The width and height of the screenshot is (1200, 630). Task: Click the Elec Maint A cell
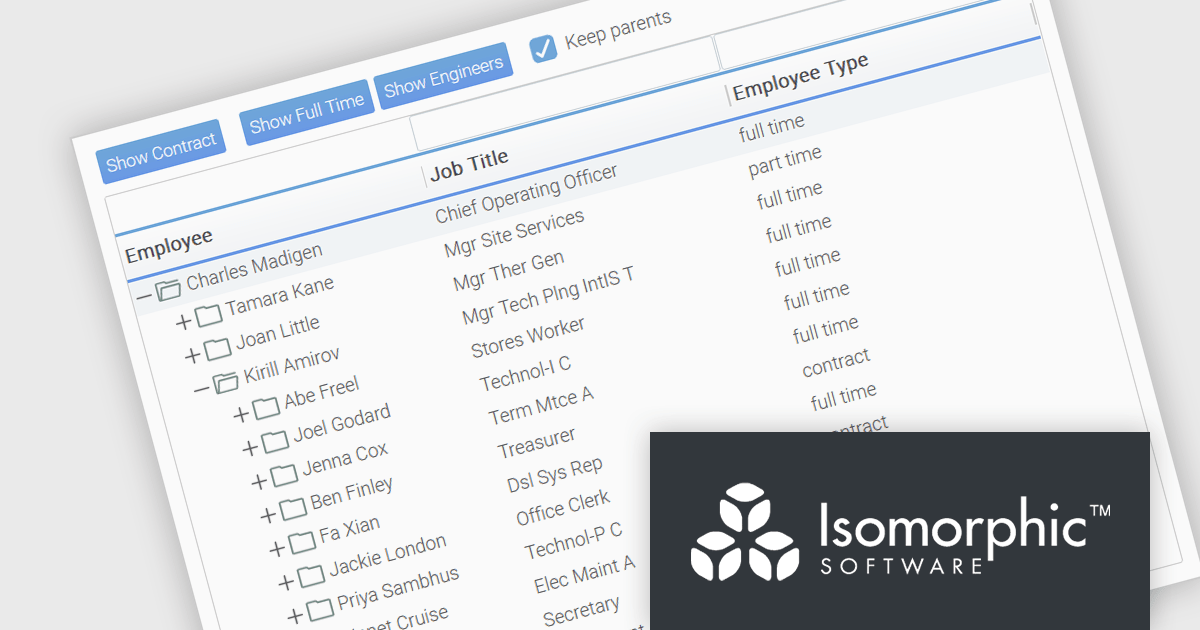click(x=585, y=573)
